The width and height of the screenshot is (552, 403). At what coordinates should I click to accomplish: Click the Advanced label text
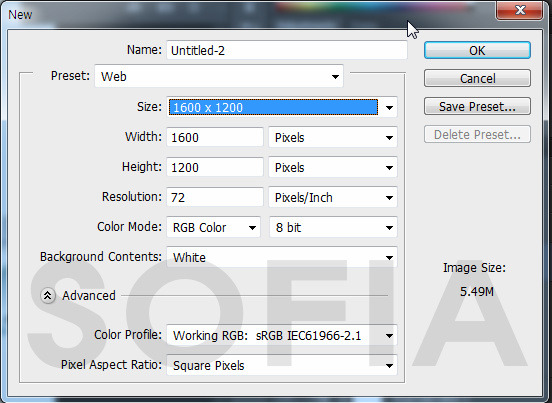click(x=89, y=295)
